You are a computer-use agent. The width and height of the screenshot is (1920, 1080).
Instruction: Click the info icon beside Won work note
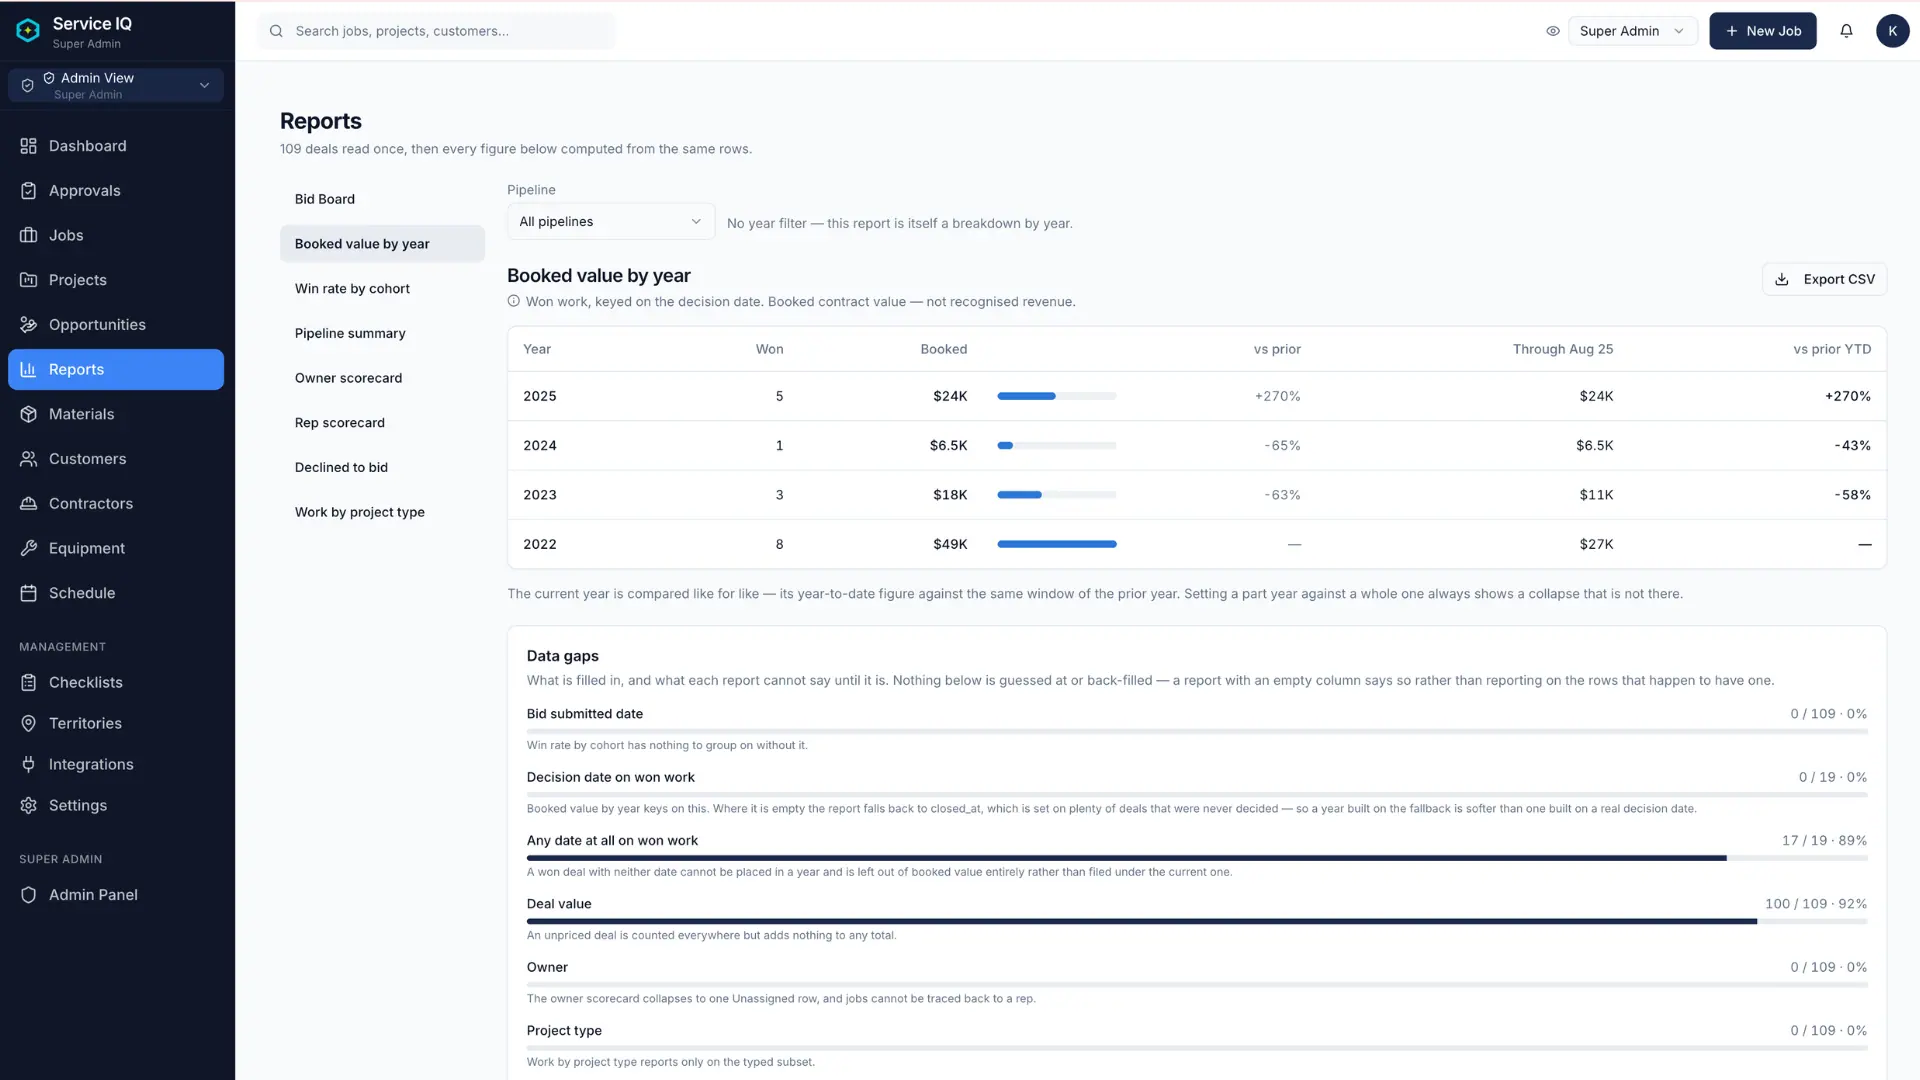tap(513, 301)
